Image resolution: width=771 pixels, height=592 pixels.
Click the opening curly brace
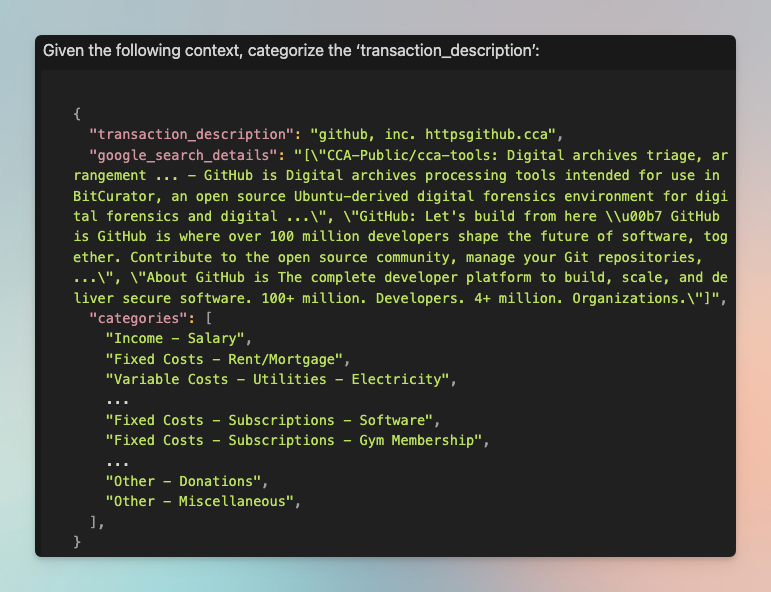pyautogui.click(x=77, y=114)
